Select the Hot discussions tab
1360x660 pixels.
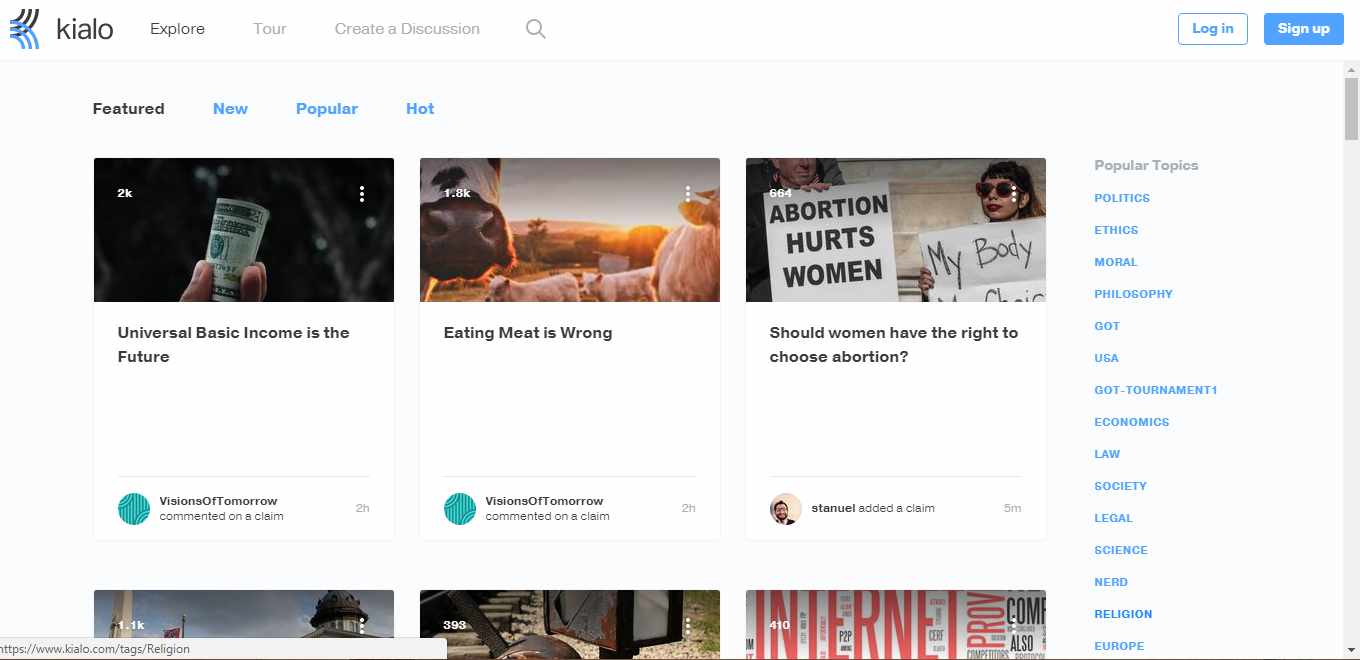coord(420,109)
